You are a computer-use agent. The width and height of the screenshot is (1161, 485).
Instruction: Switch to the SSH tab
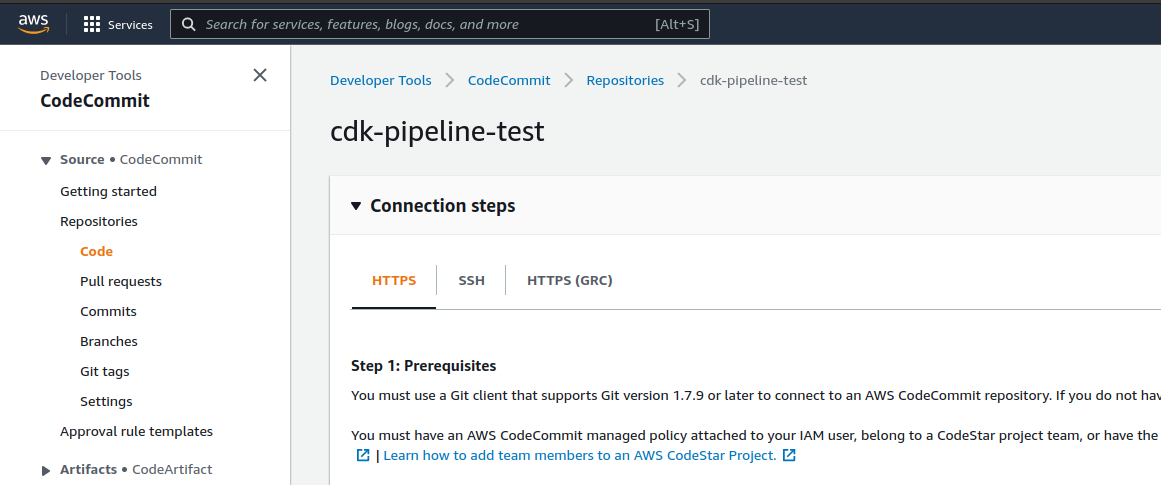471,281
